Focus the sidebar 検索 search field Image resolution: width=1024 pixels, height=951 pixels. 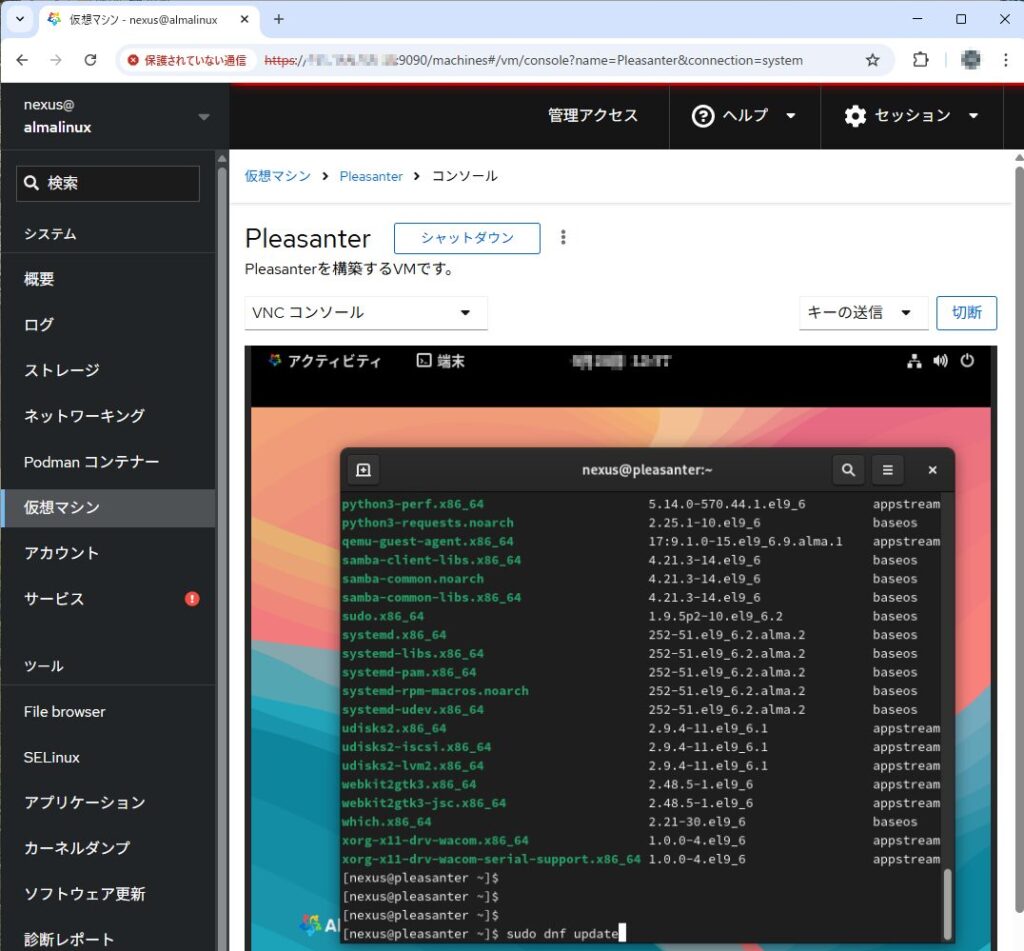coord(108,183)
